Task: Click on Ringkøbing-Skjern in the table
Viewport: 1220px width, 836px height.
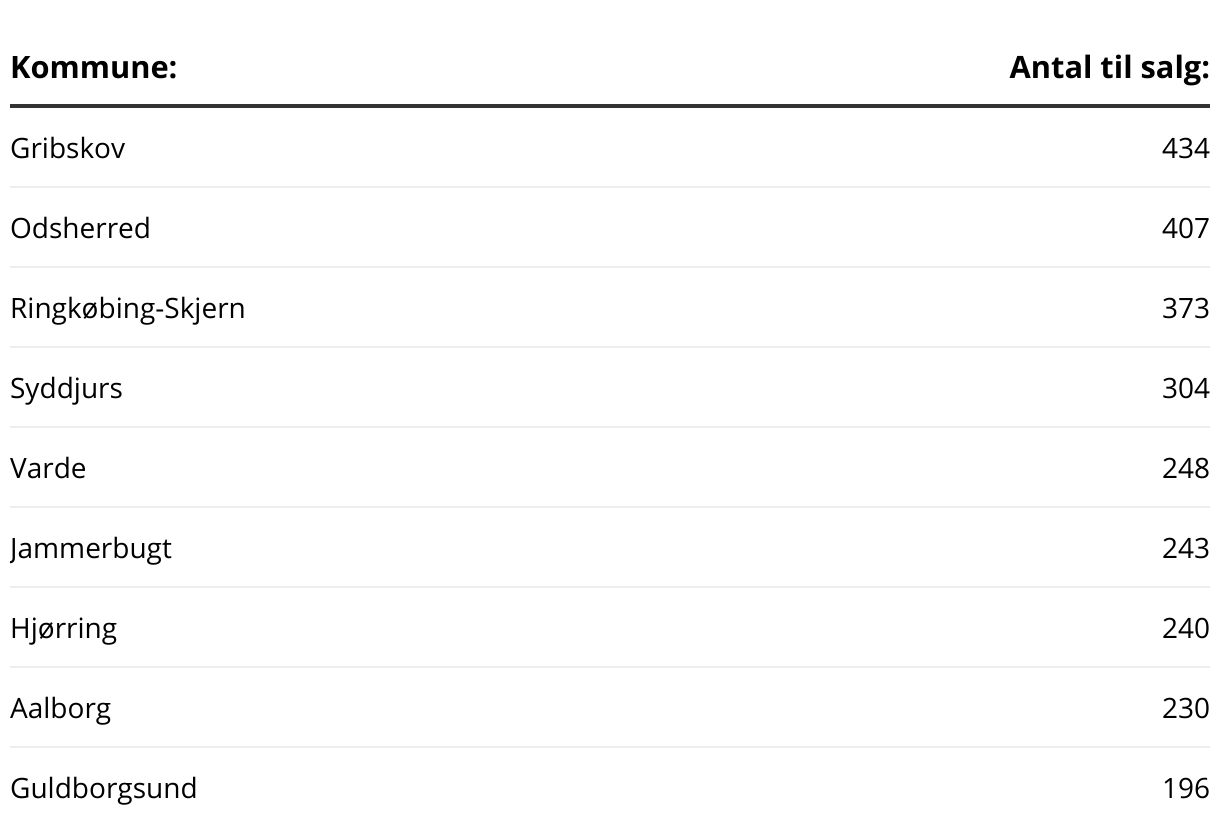Action: [x=128, y=308]
